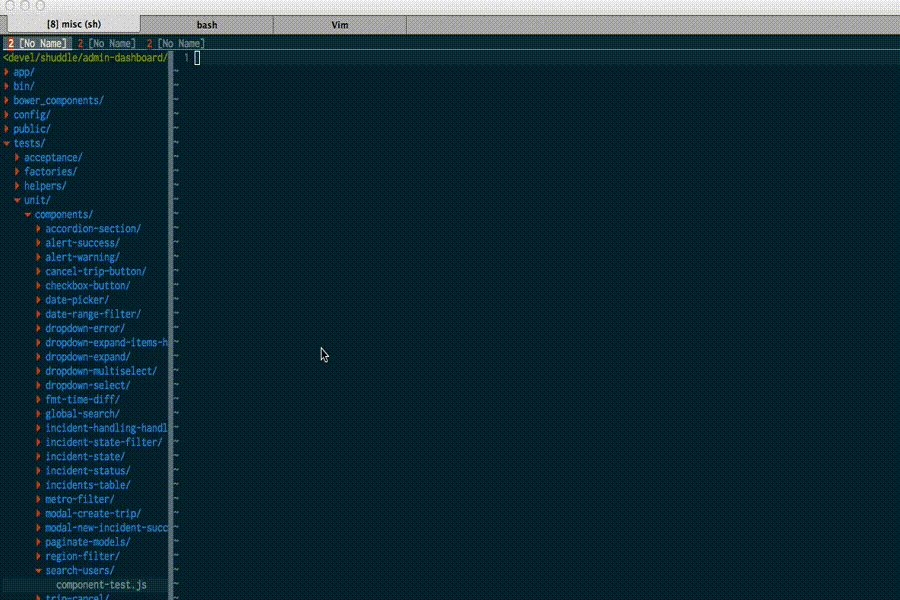The height and width of the screenshot is (600, 900).
Task: Select the incidents-table/ directory
Action: point(88,485)
